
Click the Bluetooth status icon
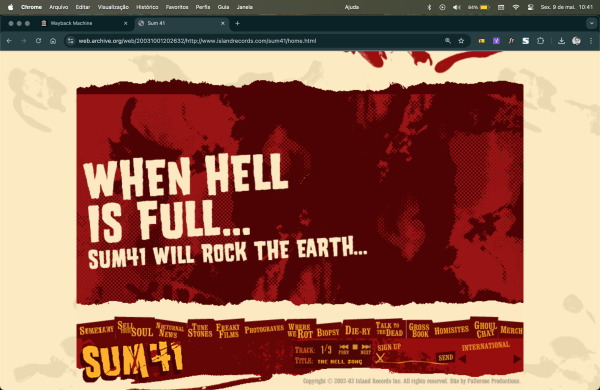coord(429,7)
